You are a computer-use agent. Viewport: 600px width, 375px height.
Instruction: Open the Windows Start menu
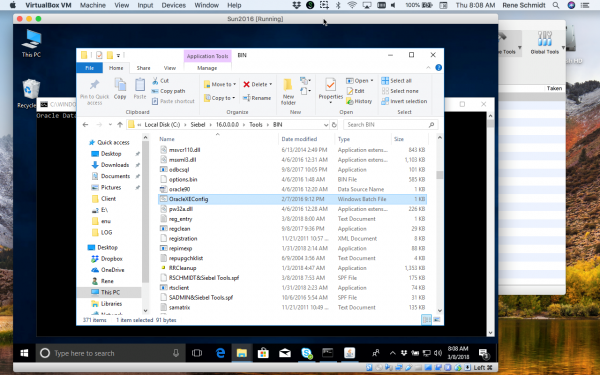[x=24, y=353]
